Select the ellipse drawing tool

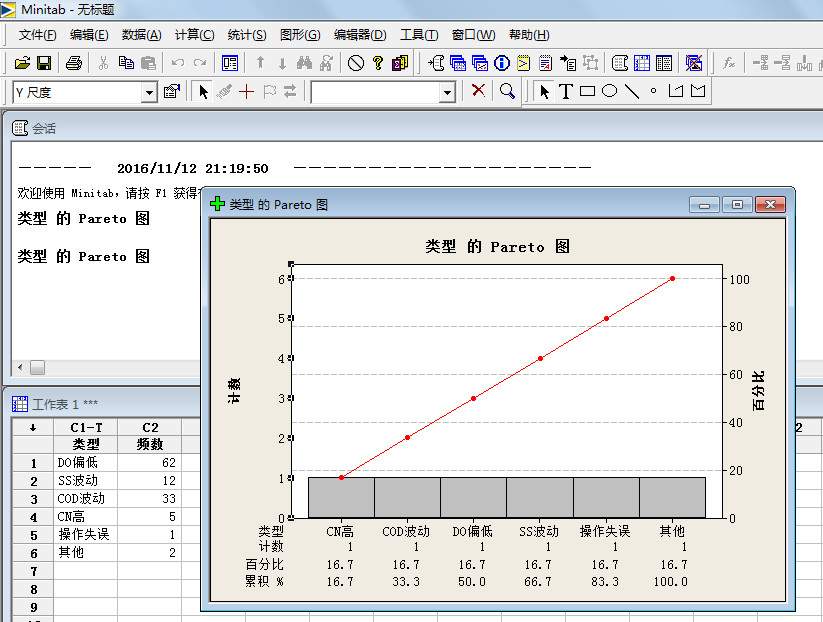point(609,91)
